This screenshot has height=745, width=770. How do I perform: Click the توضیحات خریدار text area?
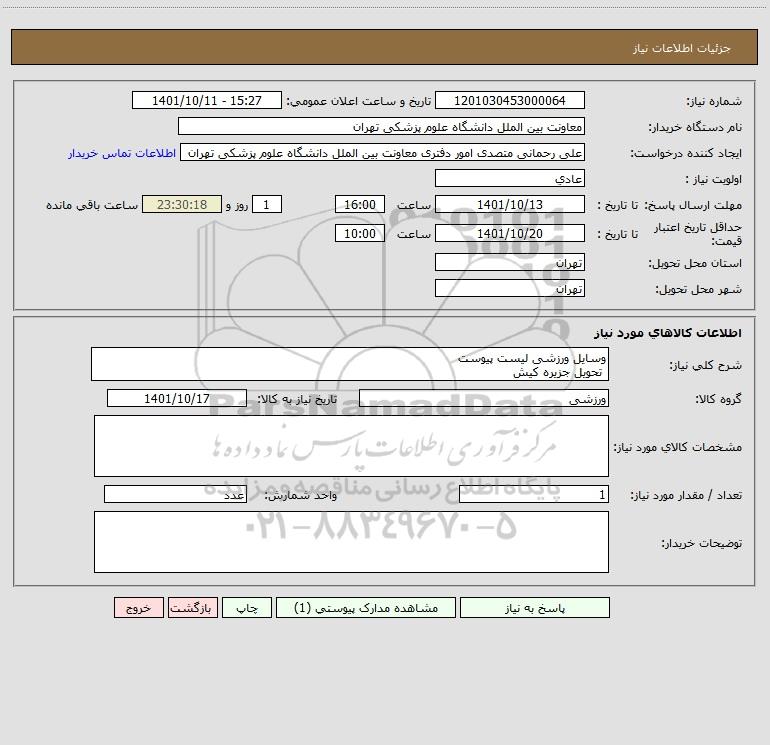[x=351, y=542]
